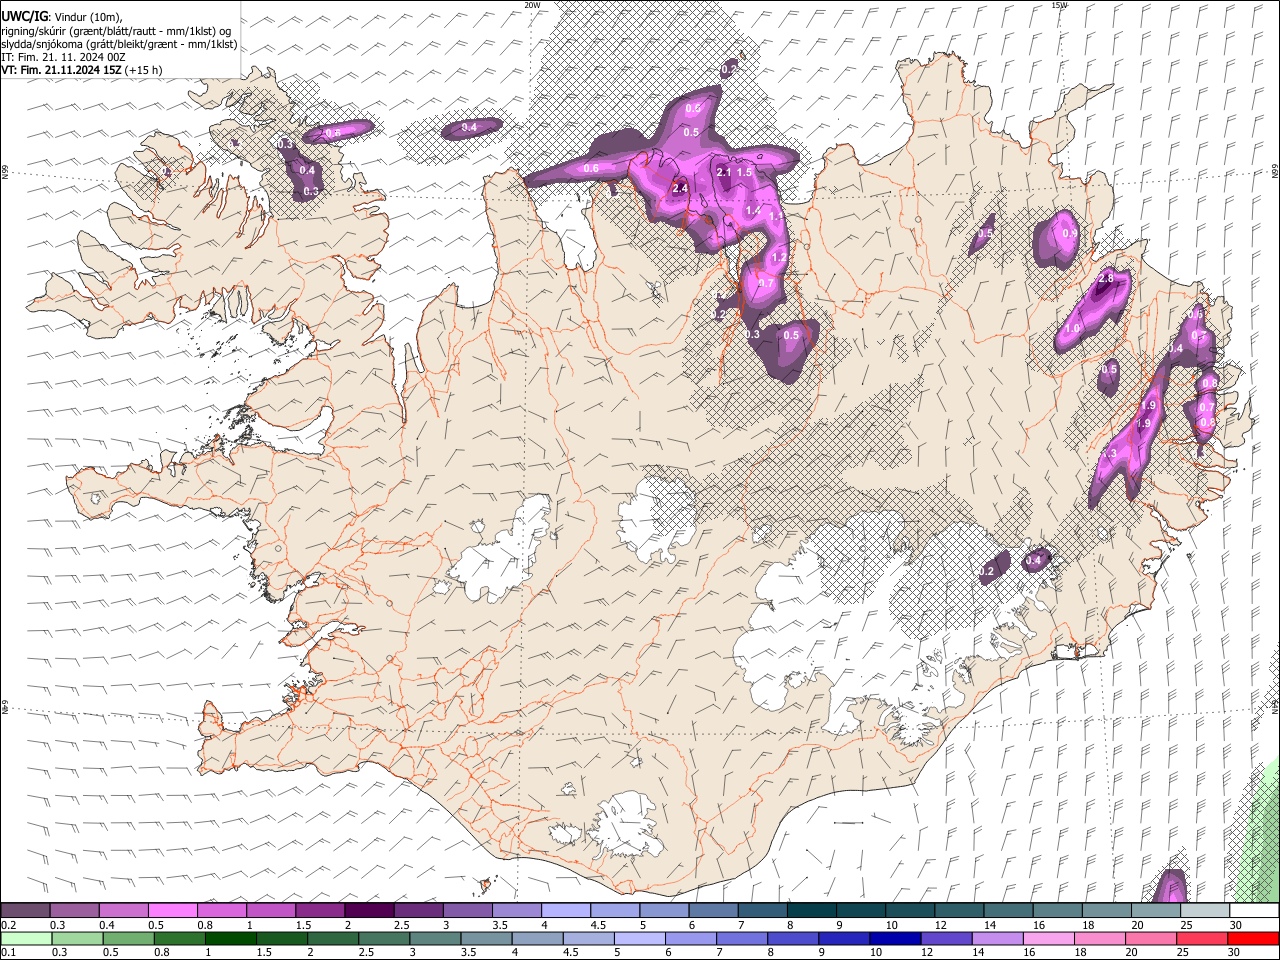
Task: Pick the pale green 0.1 swatch, lower legend
Action: [26, 938]
